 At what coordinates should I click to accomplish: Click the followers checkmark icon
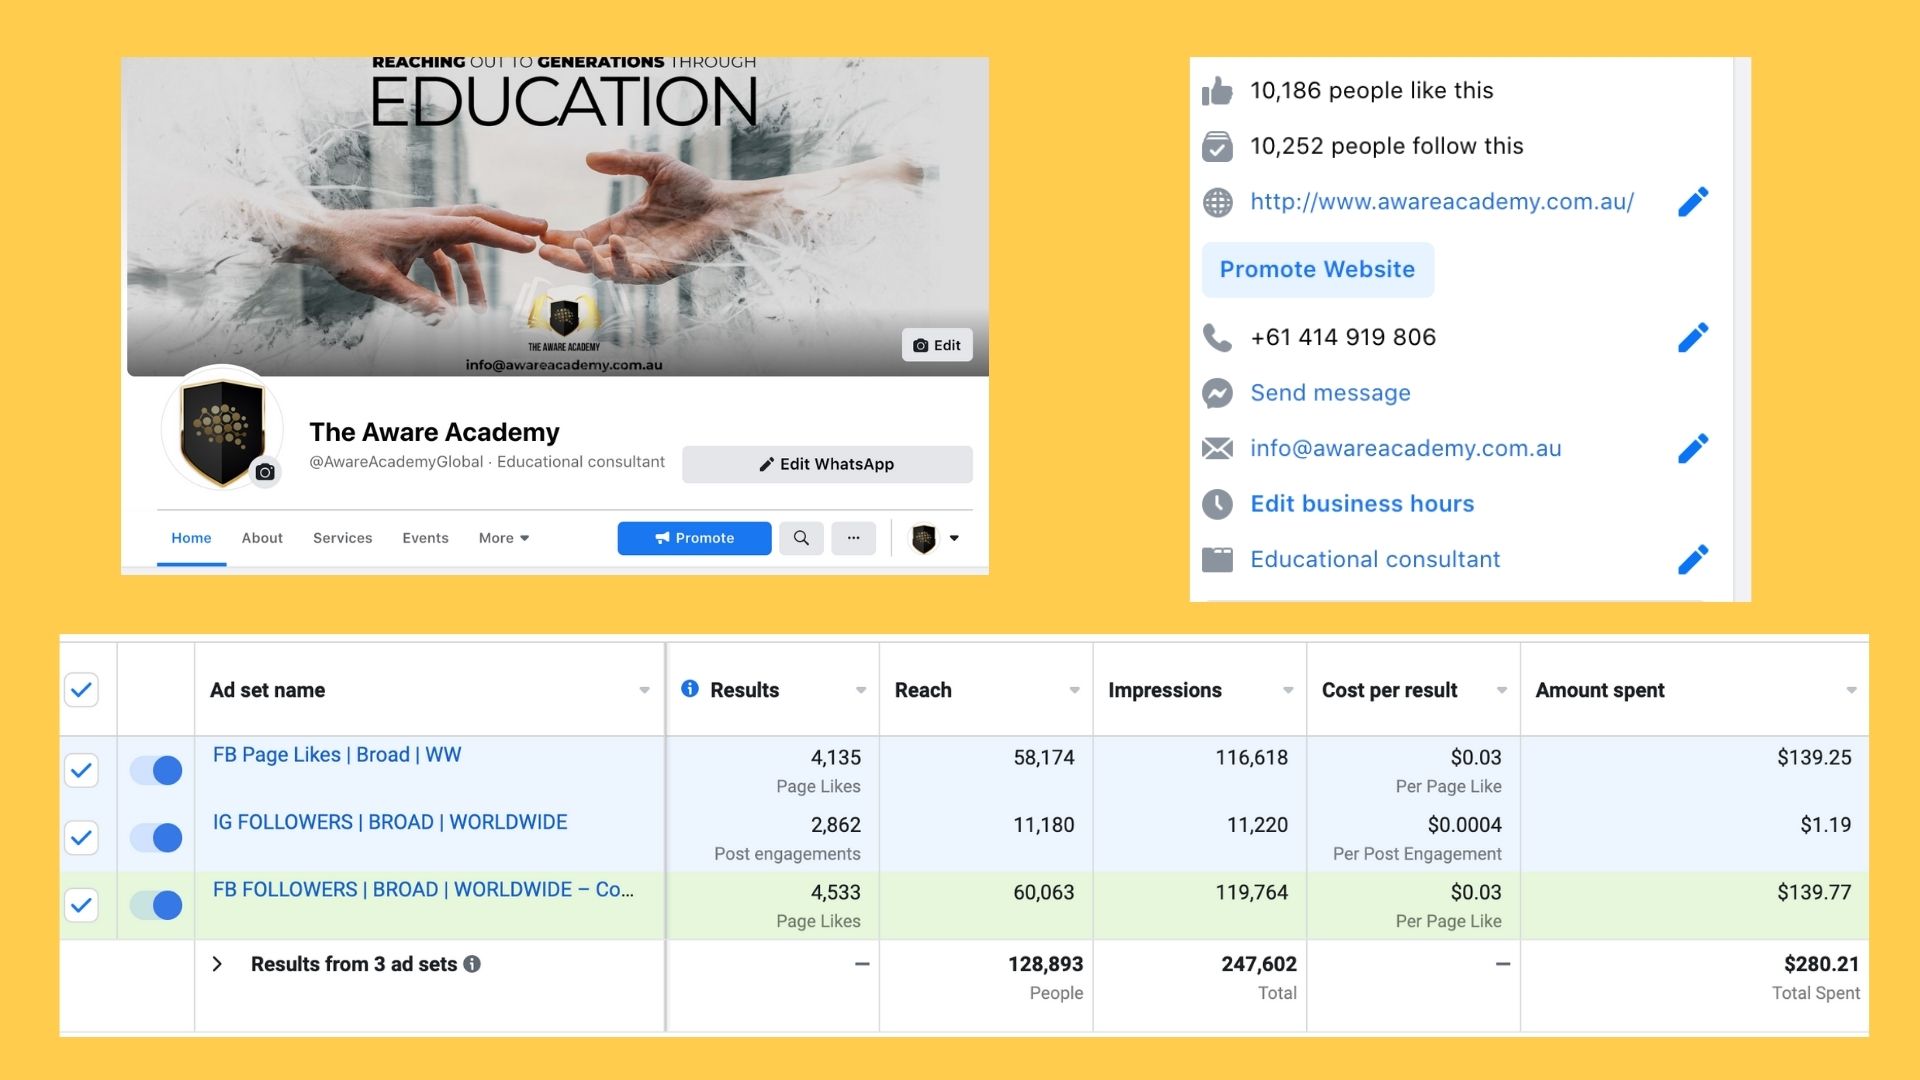click(x=1217, y=146)
